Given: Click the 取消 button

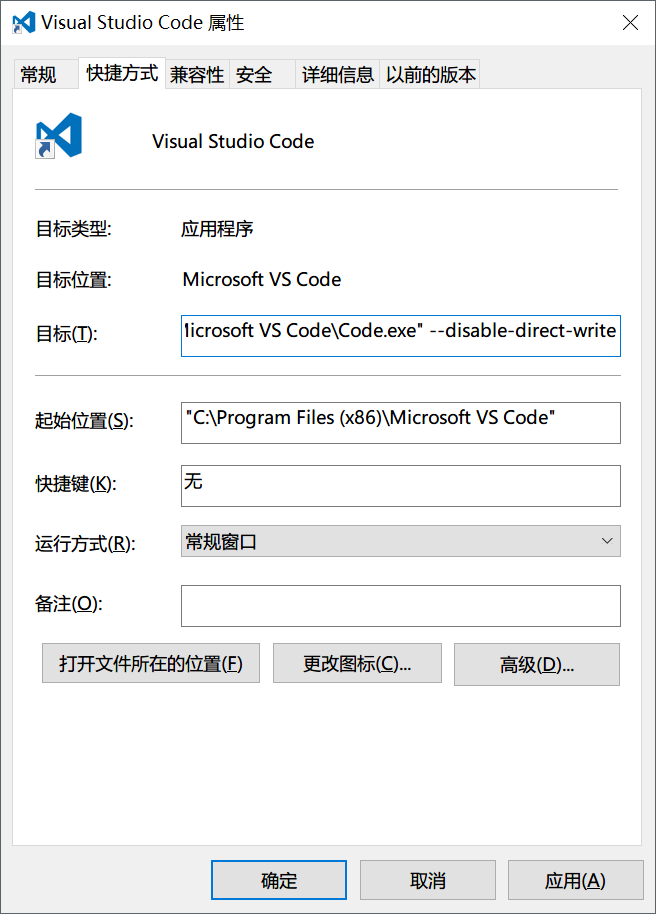Looking at the screenshot, I should coord(428,880).
